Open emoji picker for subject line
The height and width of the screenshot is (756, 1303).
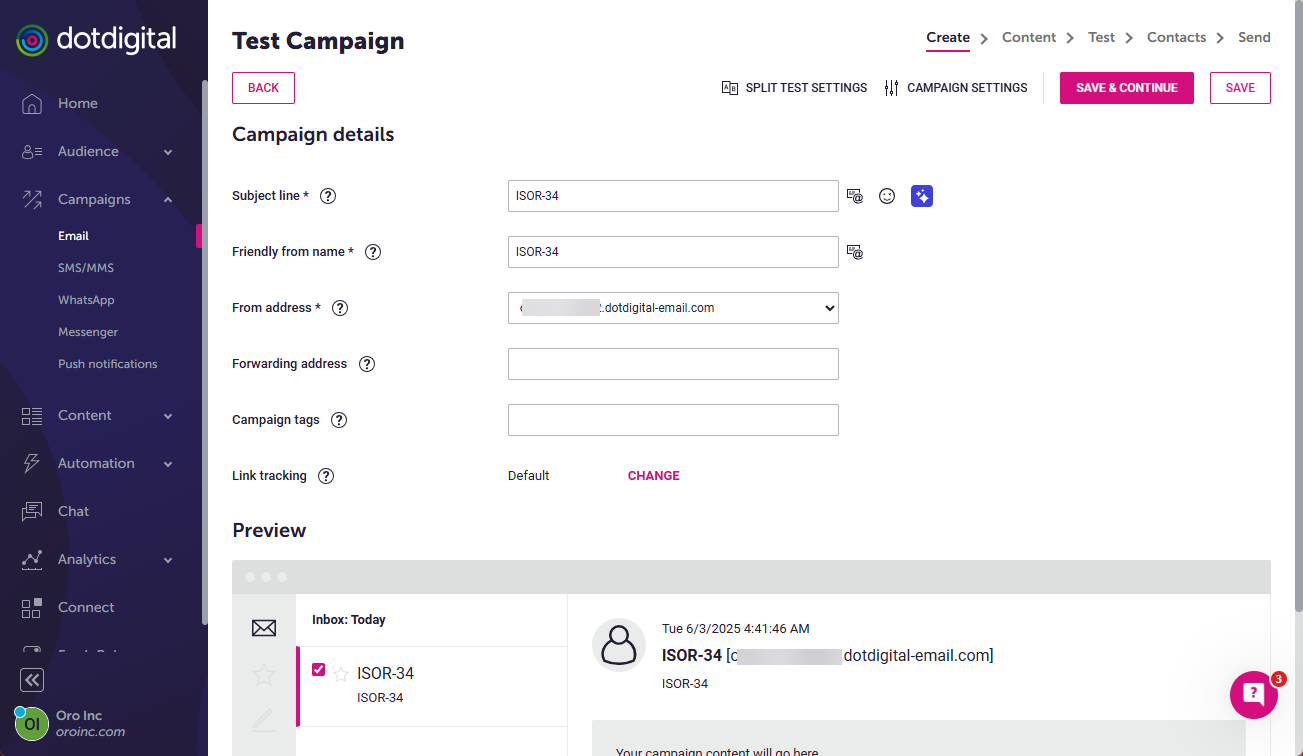tap(887, 196)
